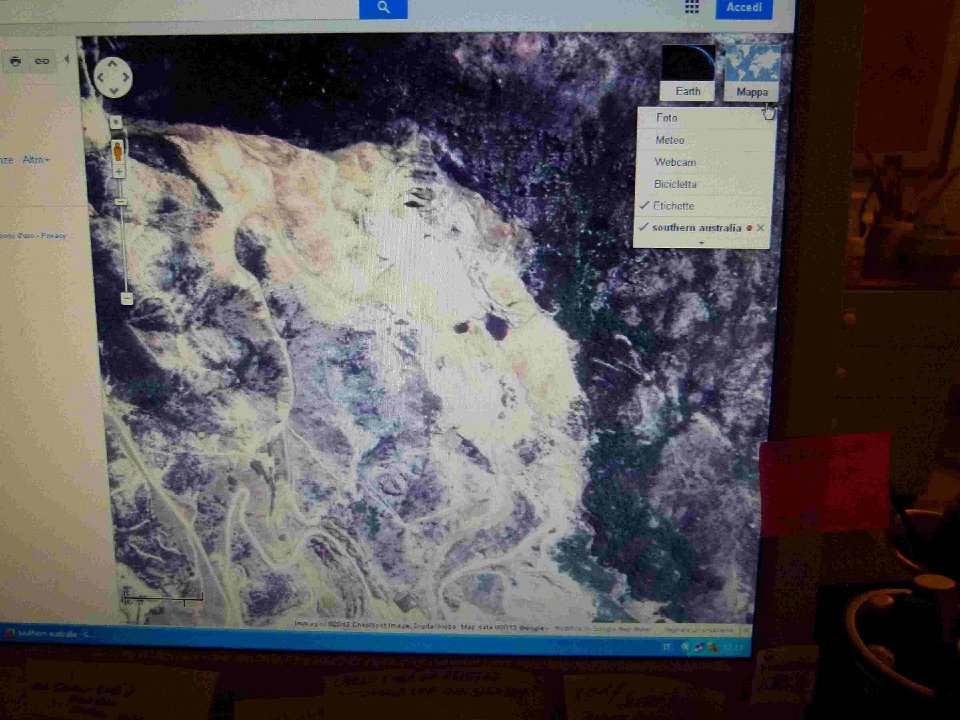Click the Accedi sign-in button
960x720 pixels.
tap(744, 8)
